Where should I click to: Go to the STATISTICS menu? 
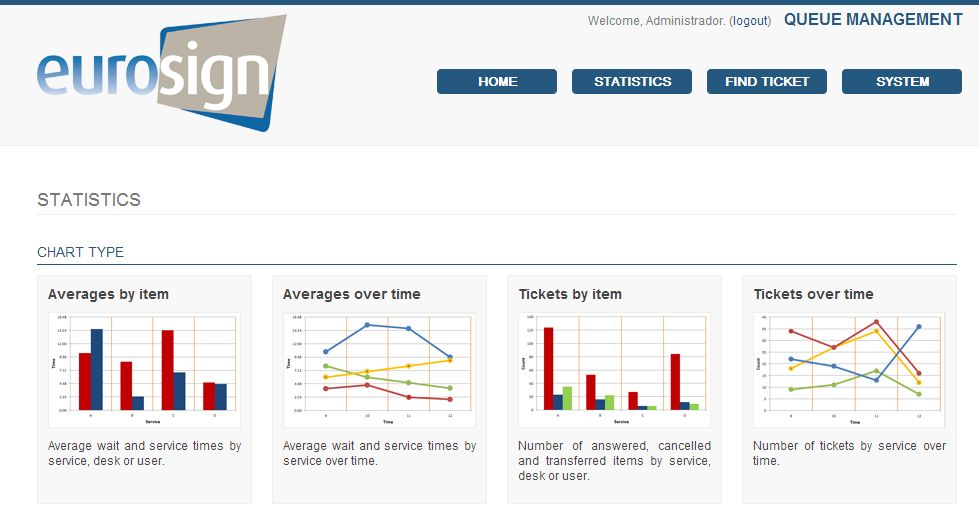[632, 82]
